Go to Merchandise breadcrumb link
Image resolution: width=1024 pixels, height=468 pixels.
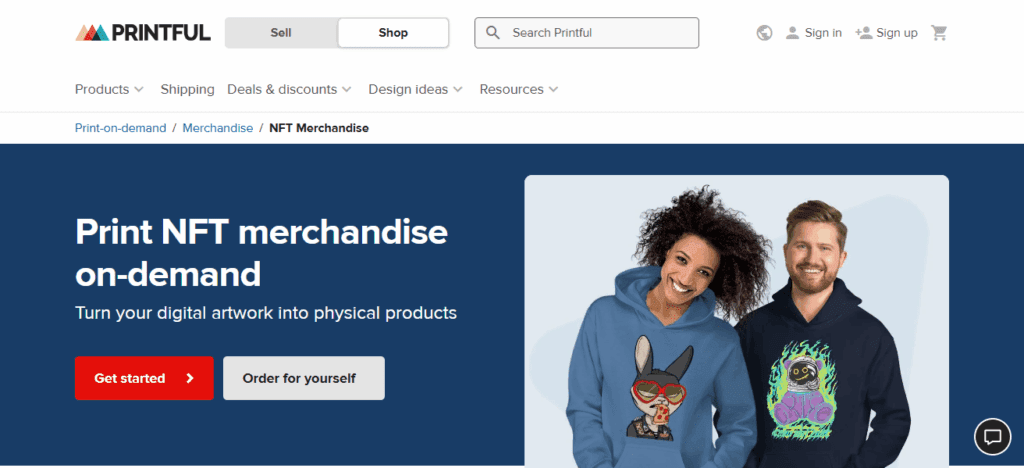point(217,128)
